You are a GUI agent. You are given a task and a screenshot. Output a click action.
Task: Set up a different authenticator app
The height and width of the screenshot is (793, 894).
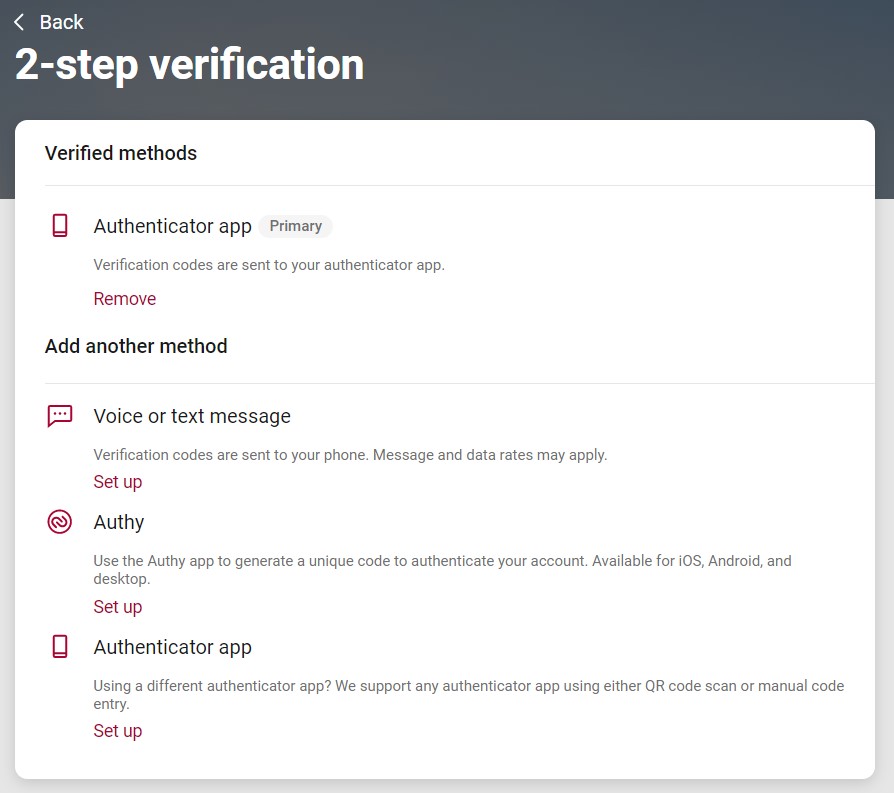click(118, 731)
